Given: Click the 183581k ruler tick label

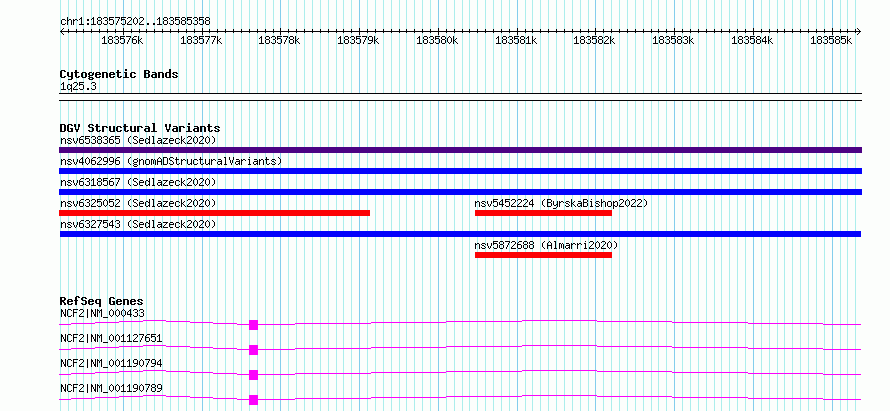Looking at the screenshot, I should coord(517,41).
